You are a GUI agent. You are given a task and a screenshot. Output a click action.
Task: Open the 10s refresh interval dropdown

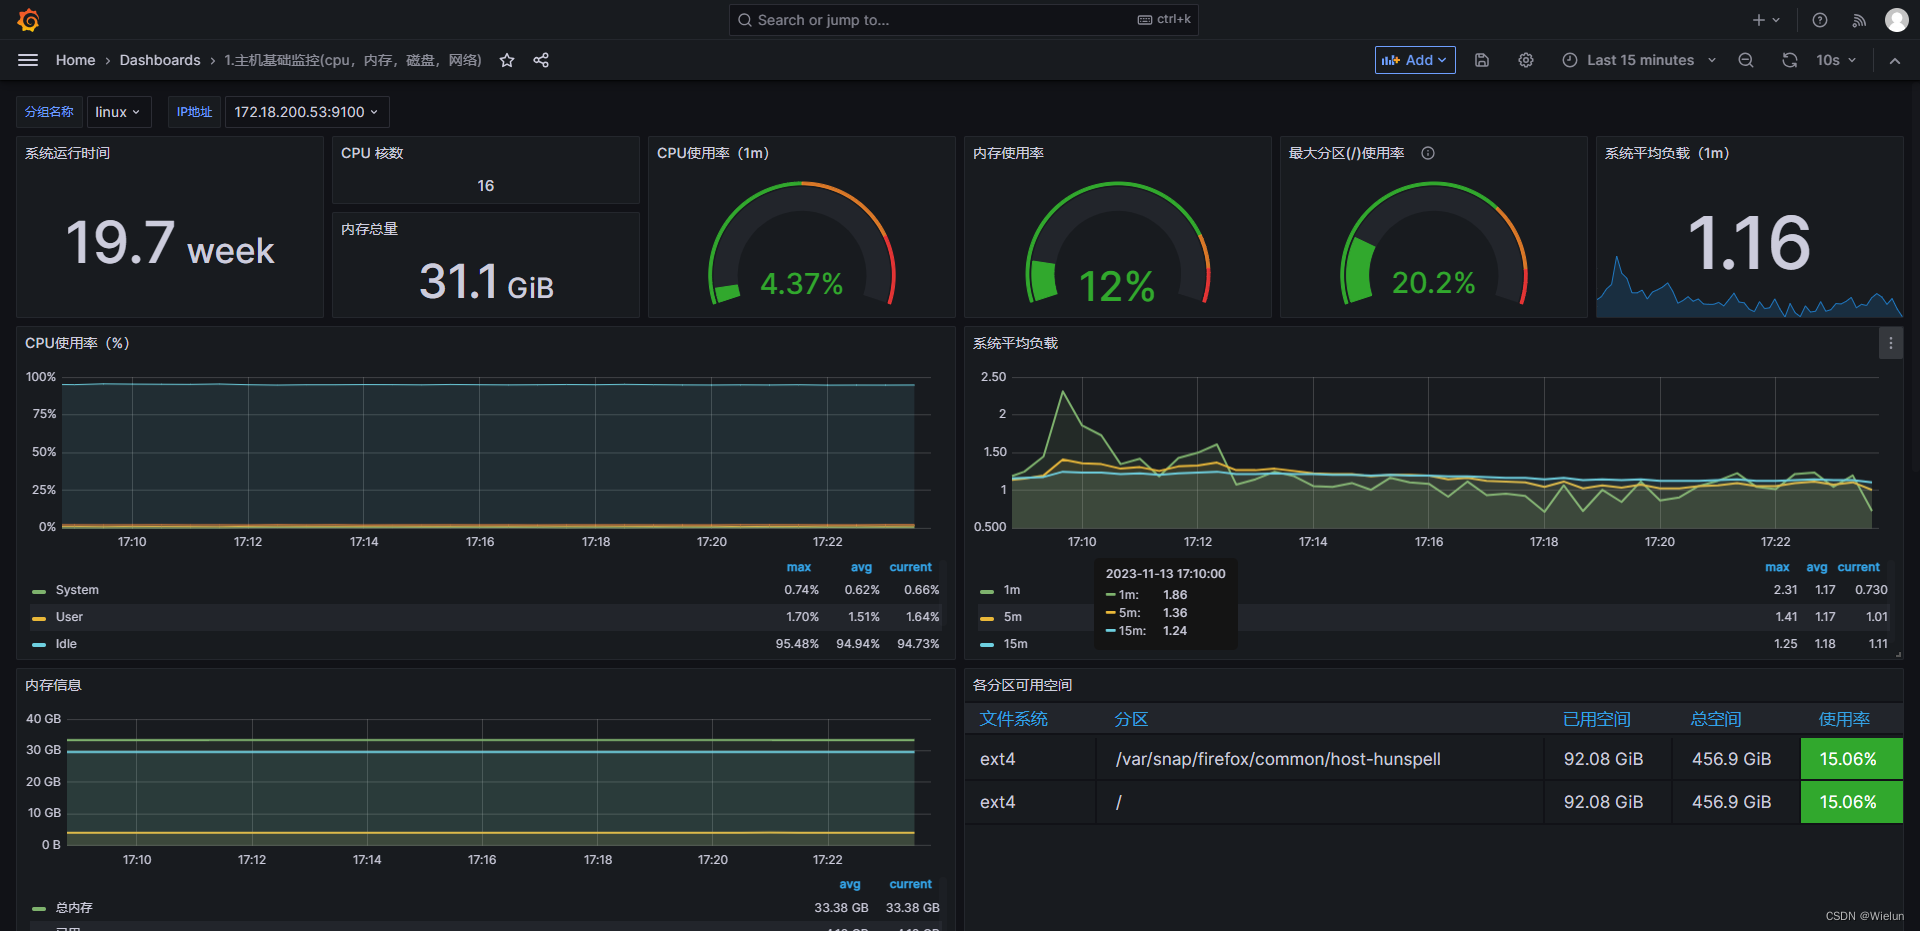1836,60
